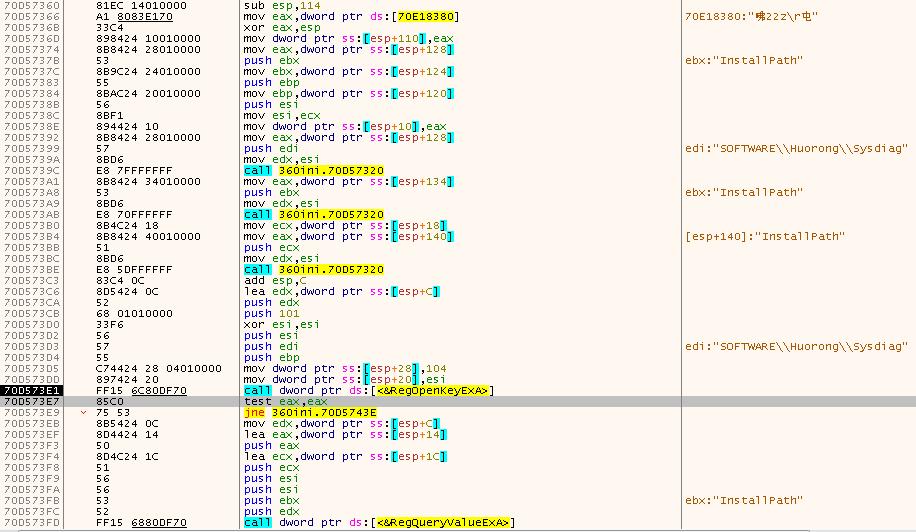Click the call RegQueryValueExA instruction
This screenshot has height=532, width=916.
(378, 522)
